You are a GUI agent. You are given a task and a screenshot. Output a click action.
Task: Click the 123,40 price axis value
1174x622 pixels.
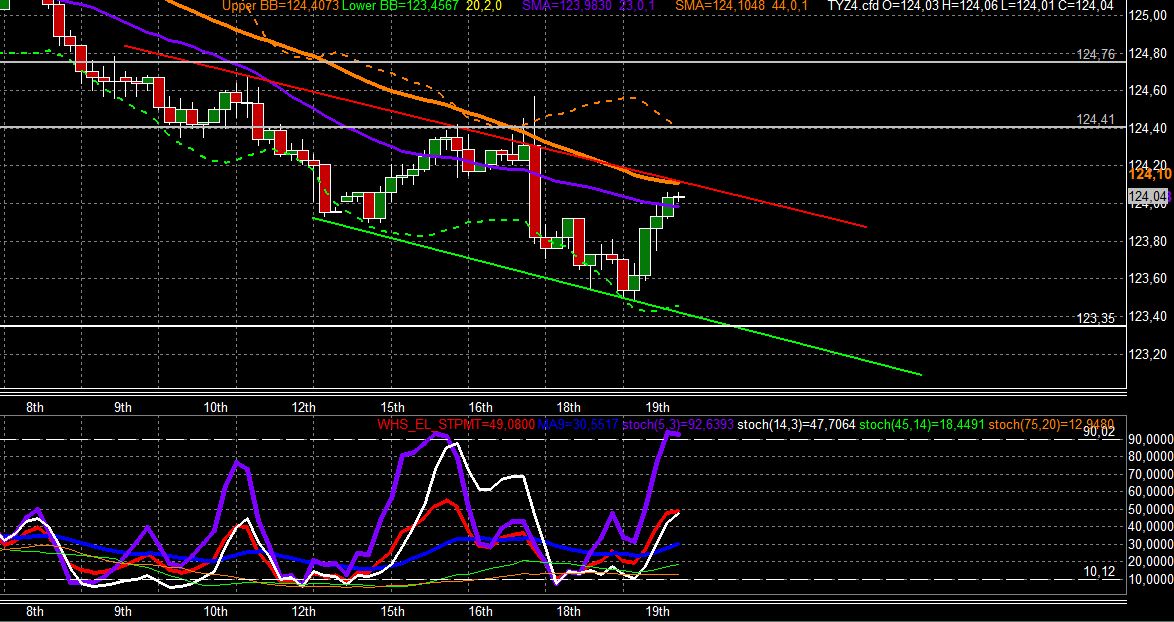point(1149,317)
